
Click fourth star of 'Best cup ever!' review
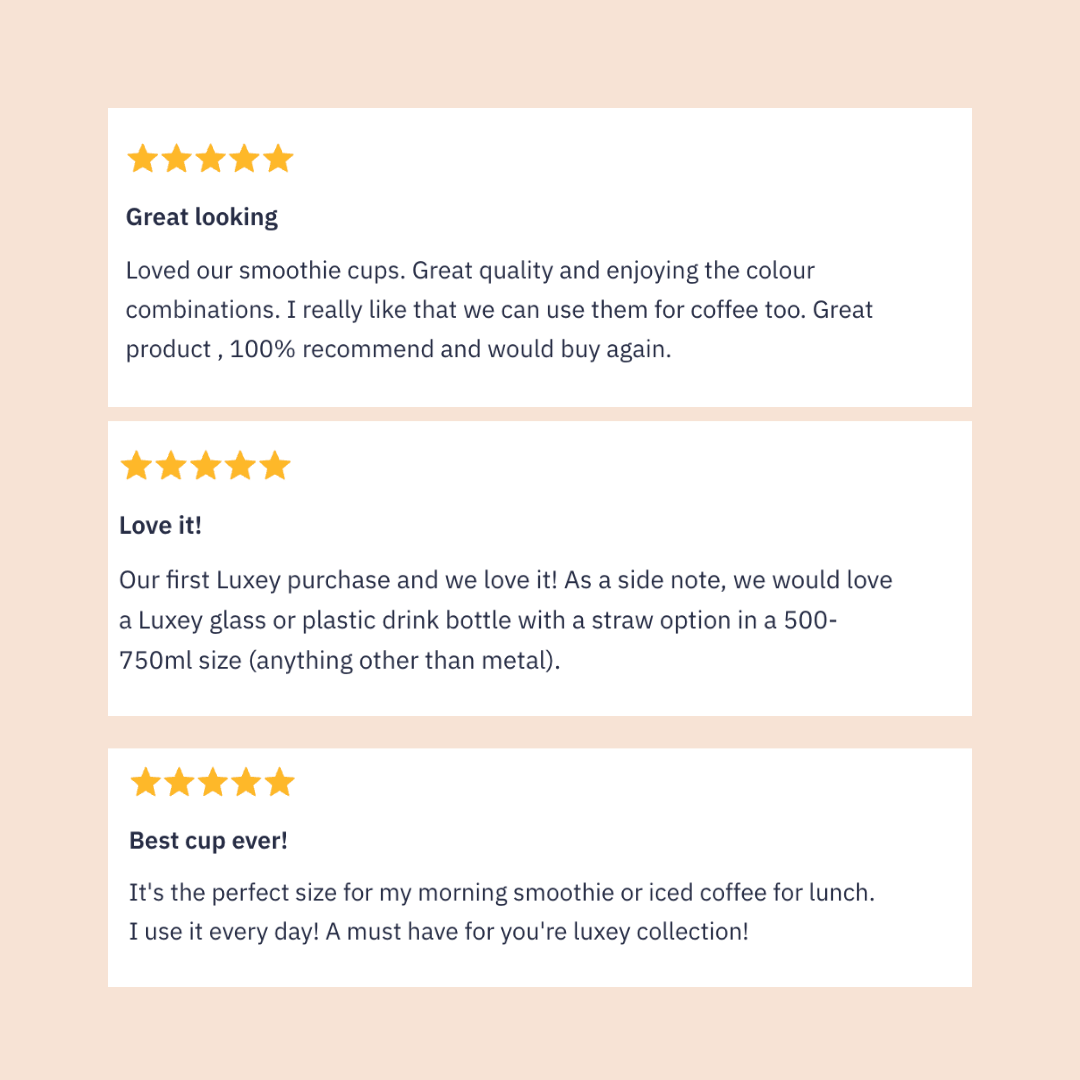246,782
